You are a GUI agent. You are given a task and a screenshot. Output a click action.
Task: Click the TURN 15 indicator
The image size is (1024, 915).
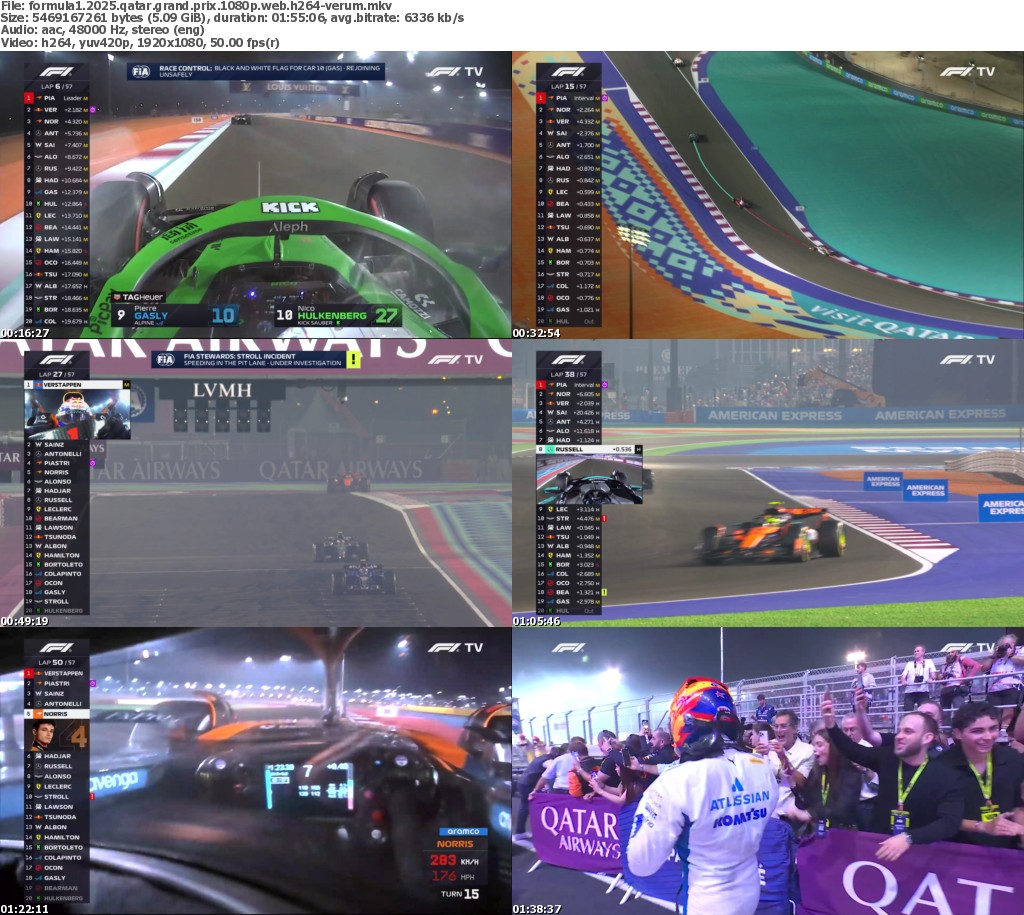coord(463,892)
